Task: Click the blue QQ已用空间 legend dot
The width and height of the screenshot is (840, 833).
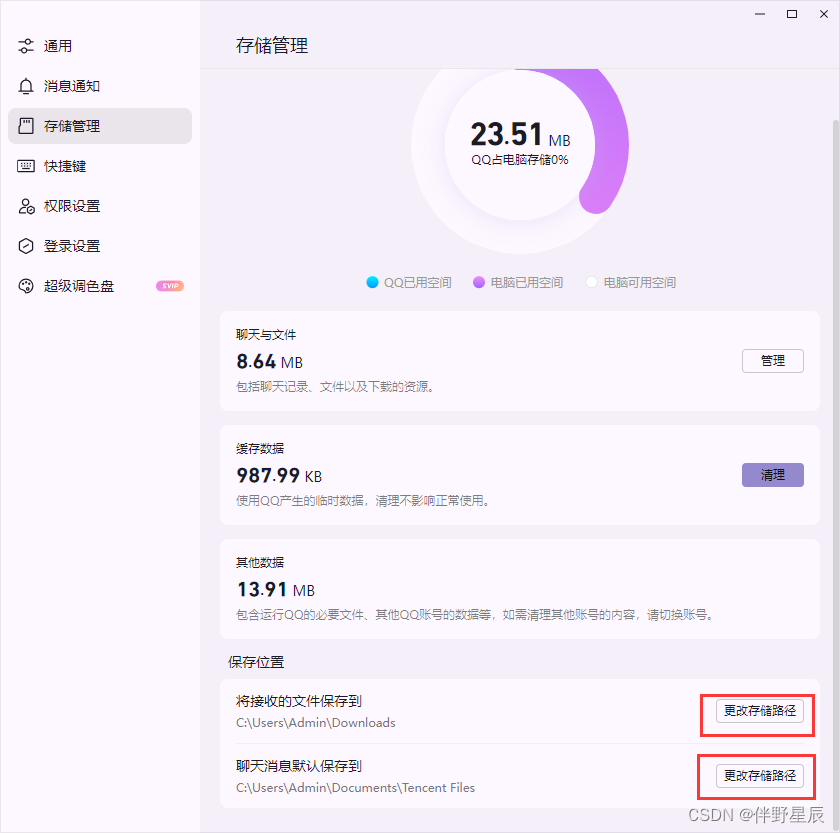Action: pos(372,282)
